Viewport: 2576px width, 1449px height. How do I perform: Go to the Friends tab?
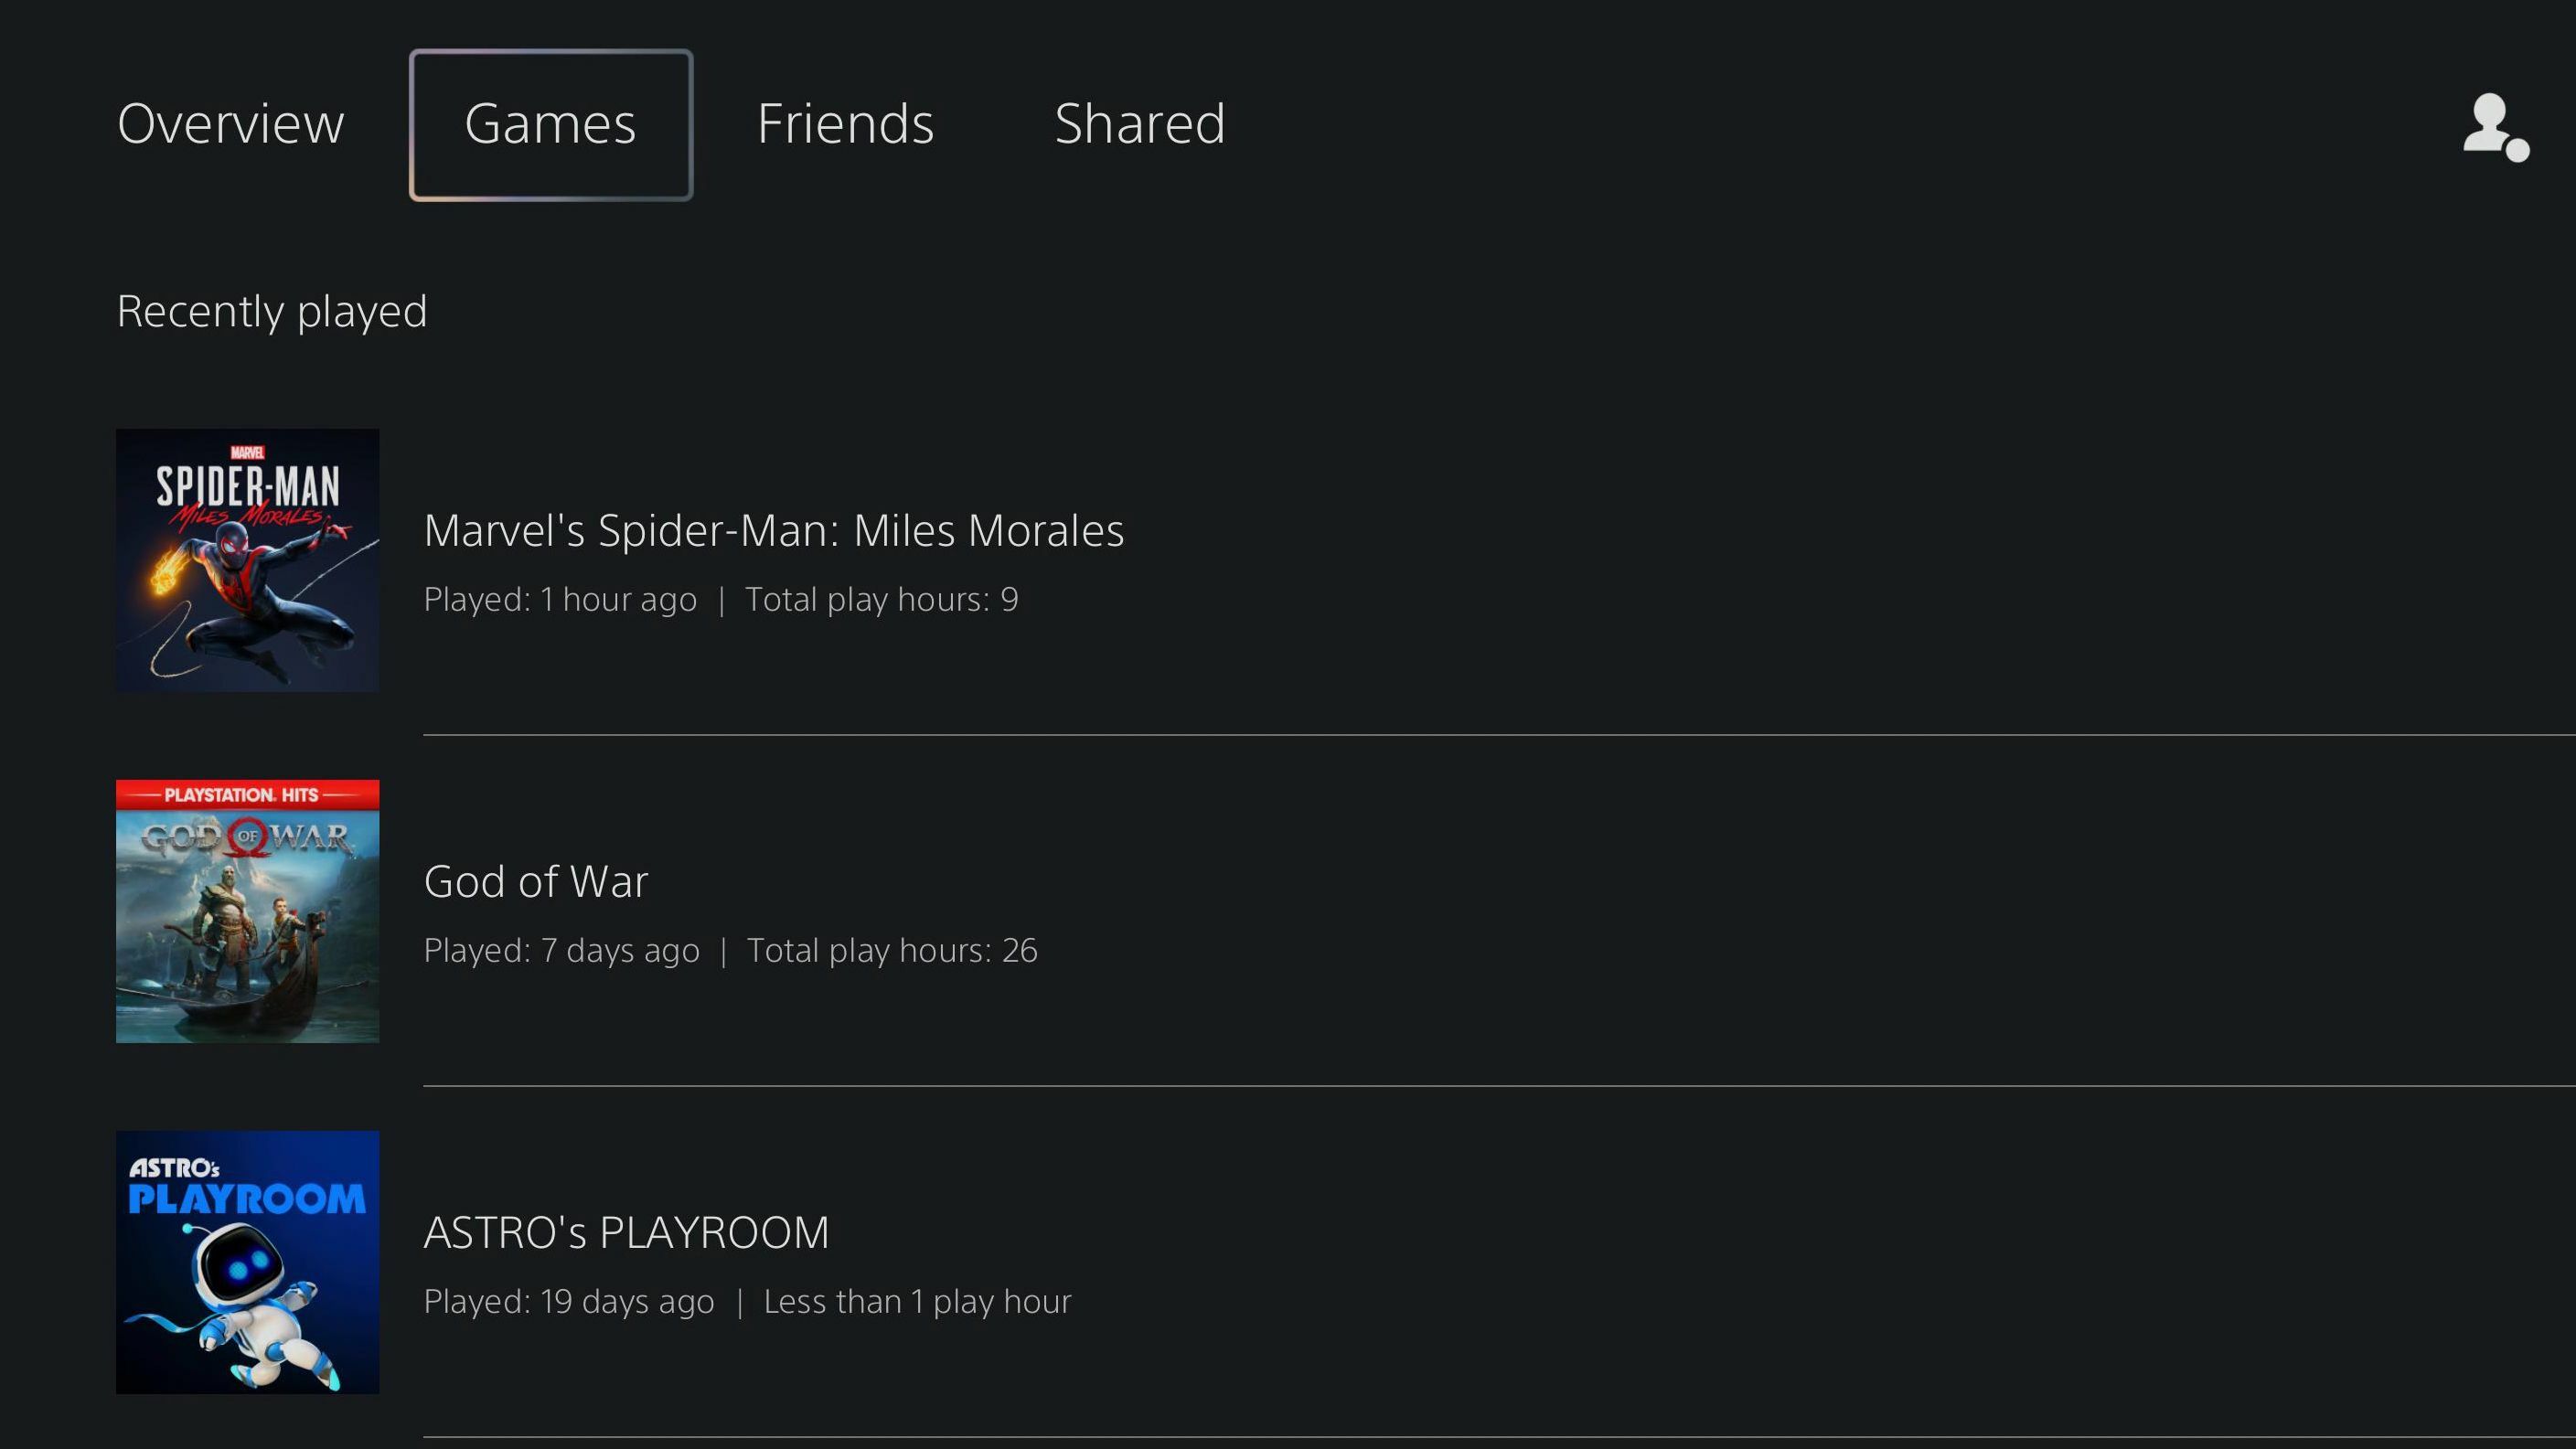[845, 124]
